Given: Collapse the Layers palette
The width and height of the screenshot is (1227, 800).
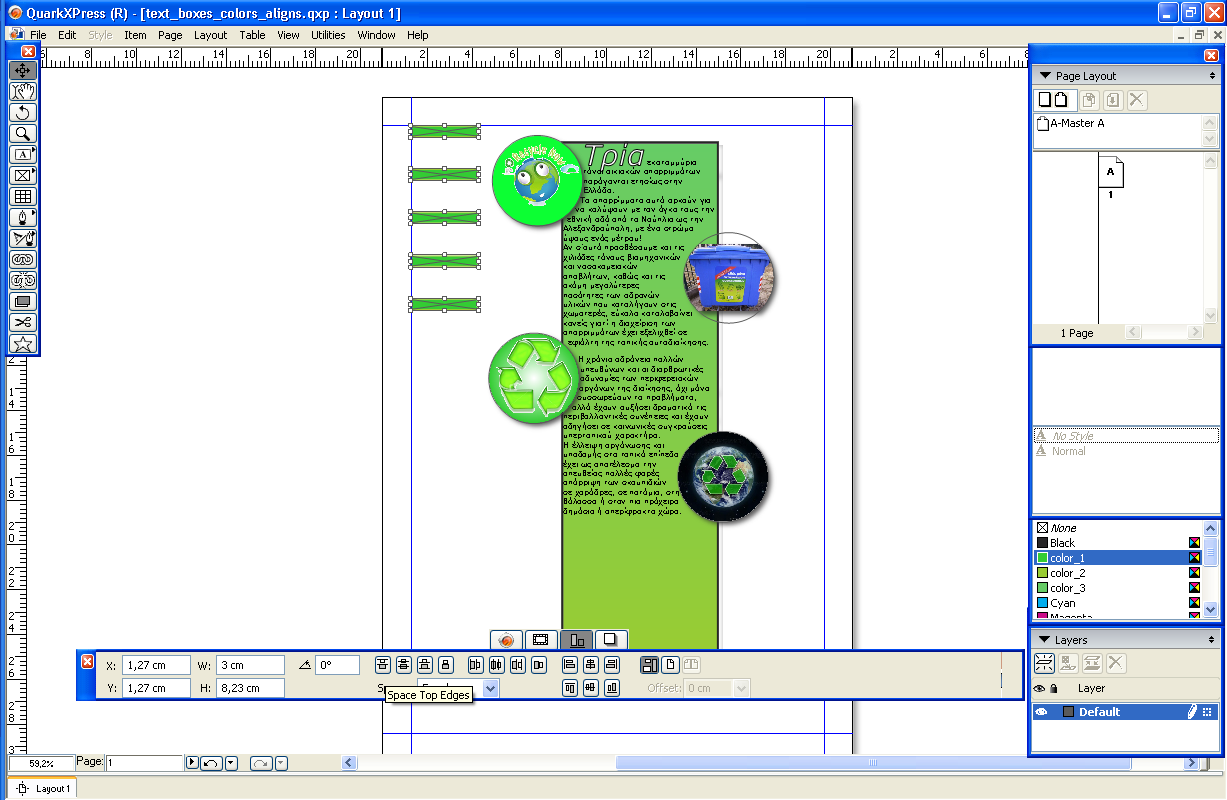Looking at the screenshot, I should (1045, 640).
